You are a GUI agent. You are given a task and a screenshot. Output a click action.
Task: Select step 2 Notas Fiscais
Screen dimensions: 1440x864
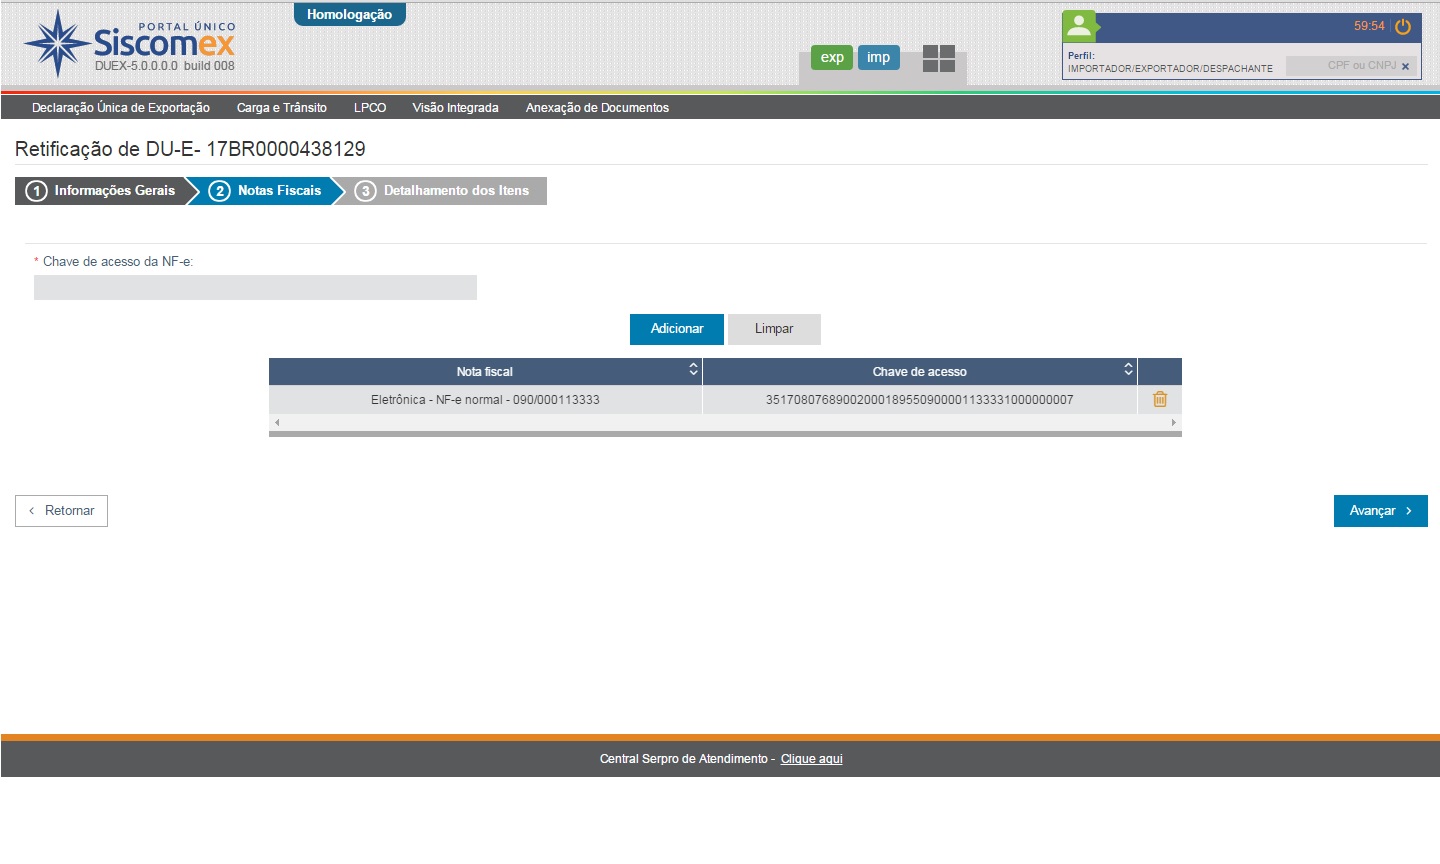(266, 191)
